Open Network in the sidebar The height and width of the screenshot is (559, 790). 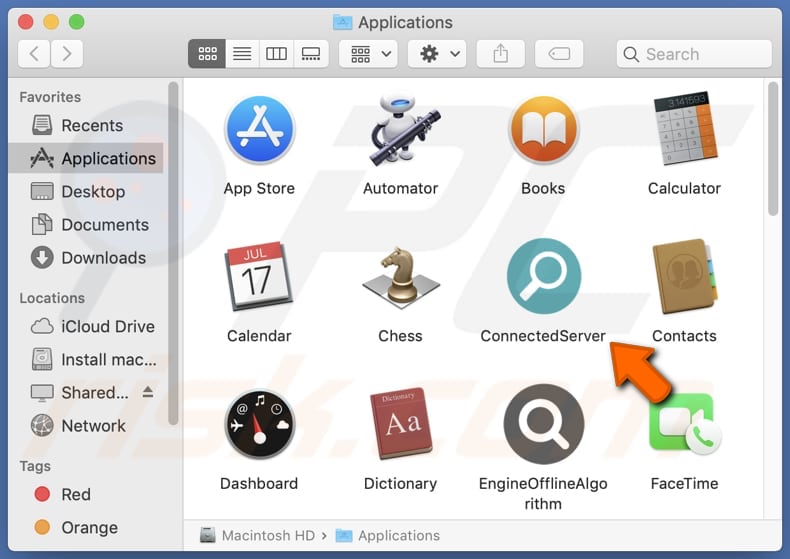point(86,426)
